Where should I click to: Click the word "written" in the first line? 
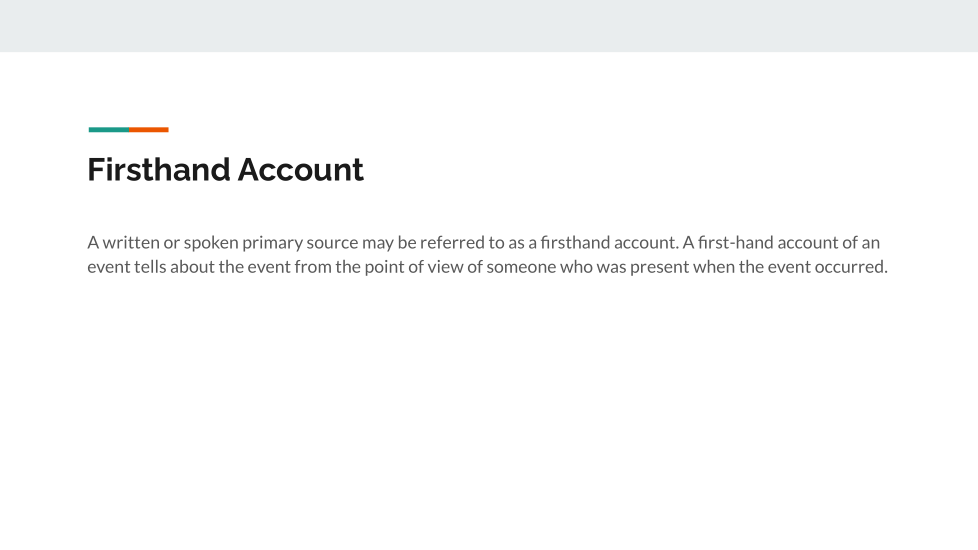132,243
